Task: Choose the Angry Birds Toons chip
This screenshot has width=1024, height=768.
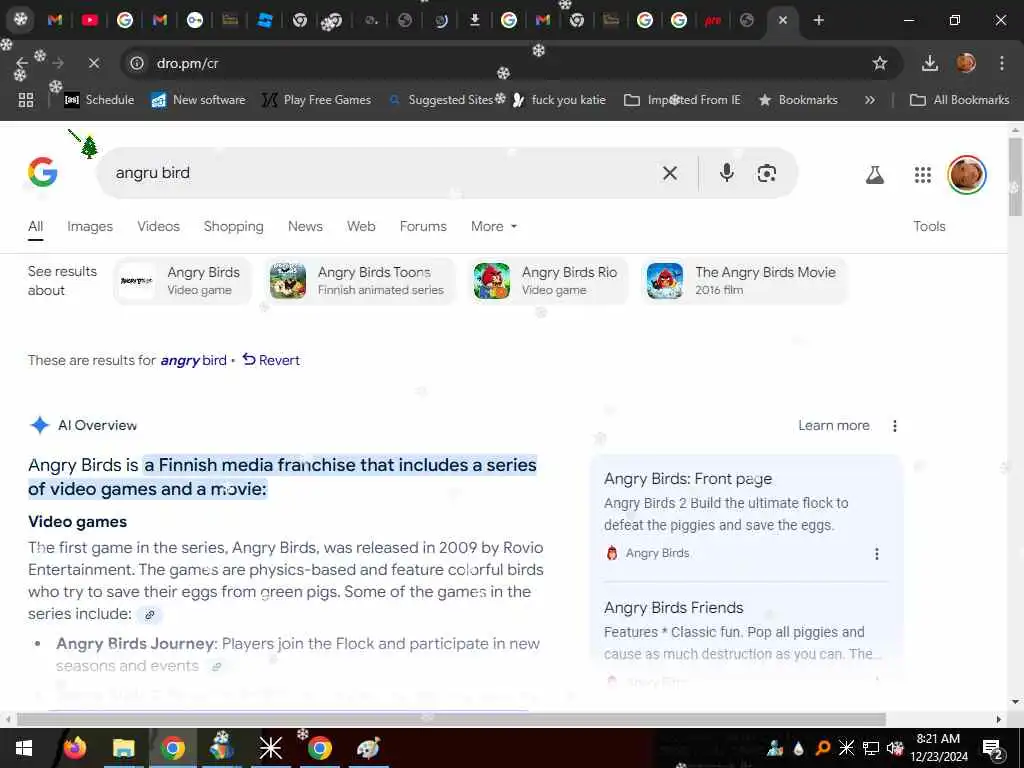Action: [360, 281]
